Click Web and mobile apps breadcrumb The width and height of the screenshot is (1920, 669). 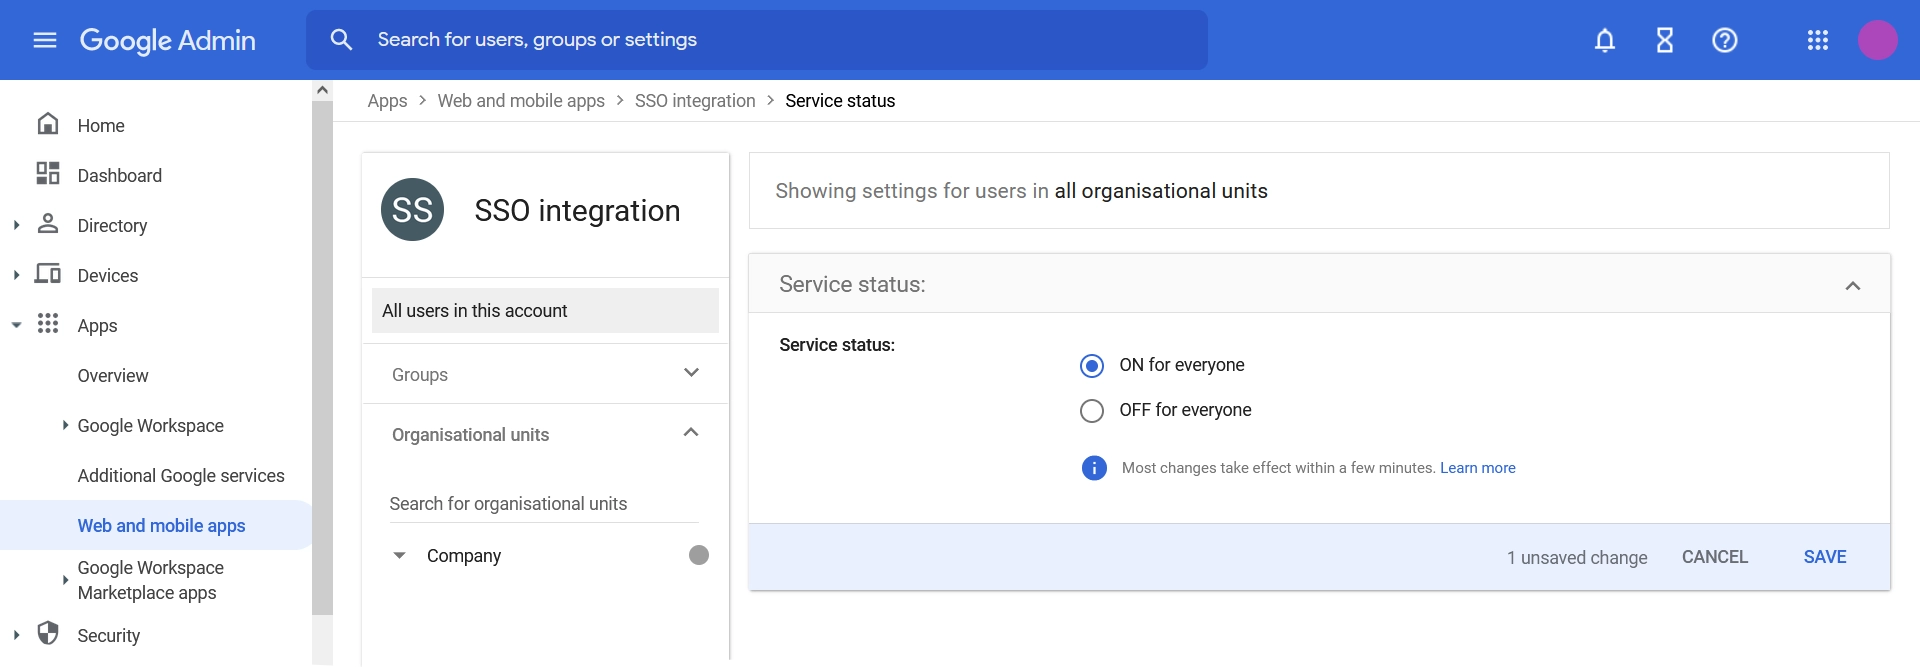point(521,101)
